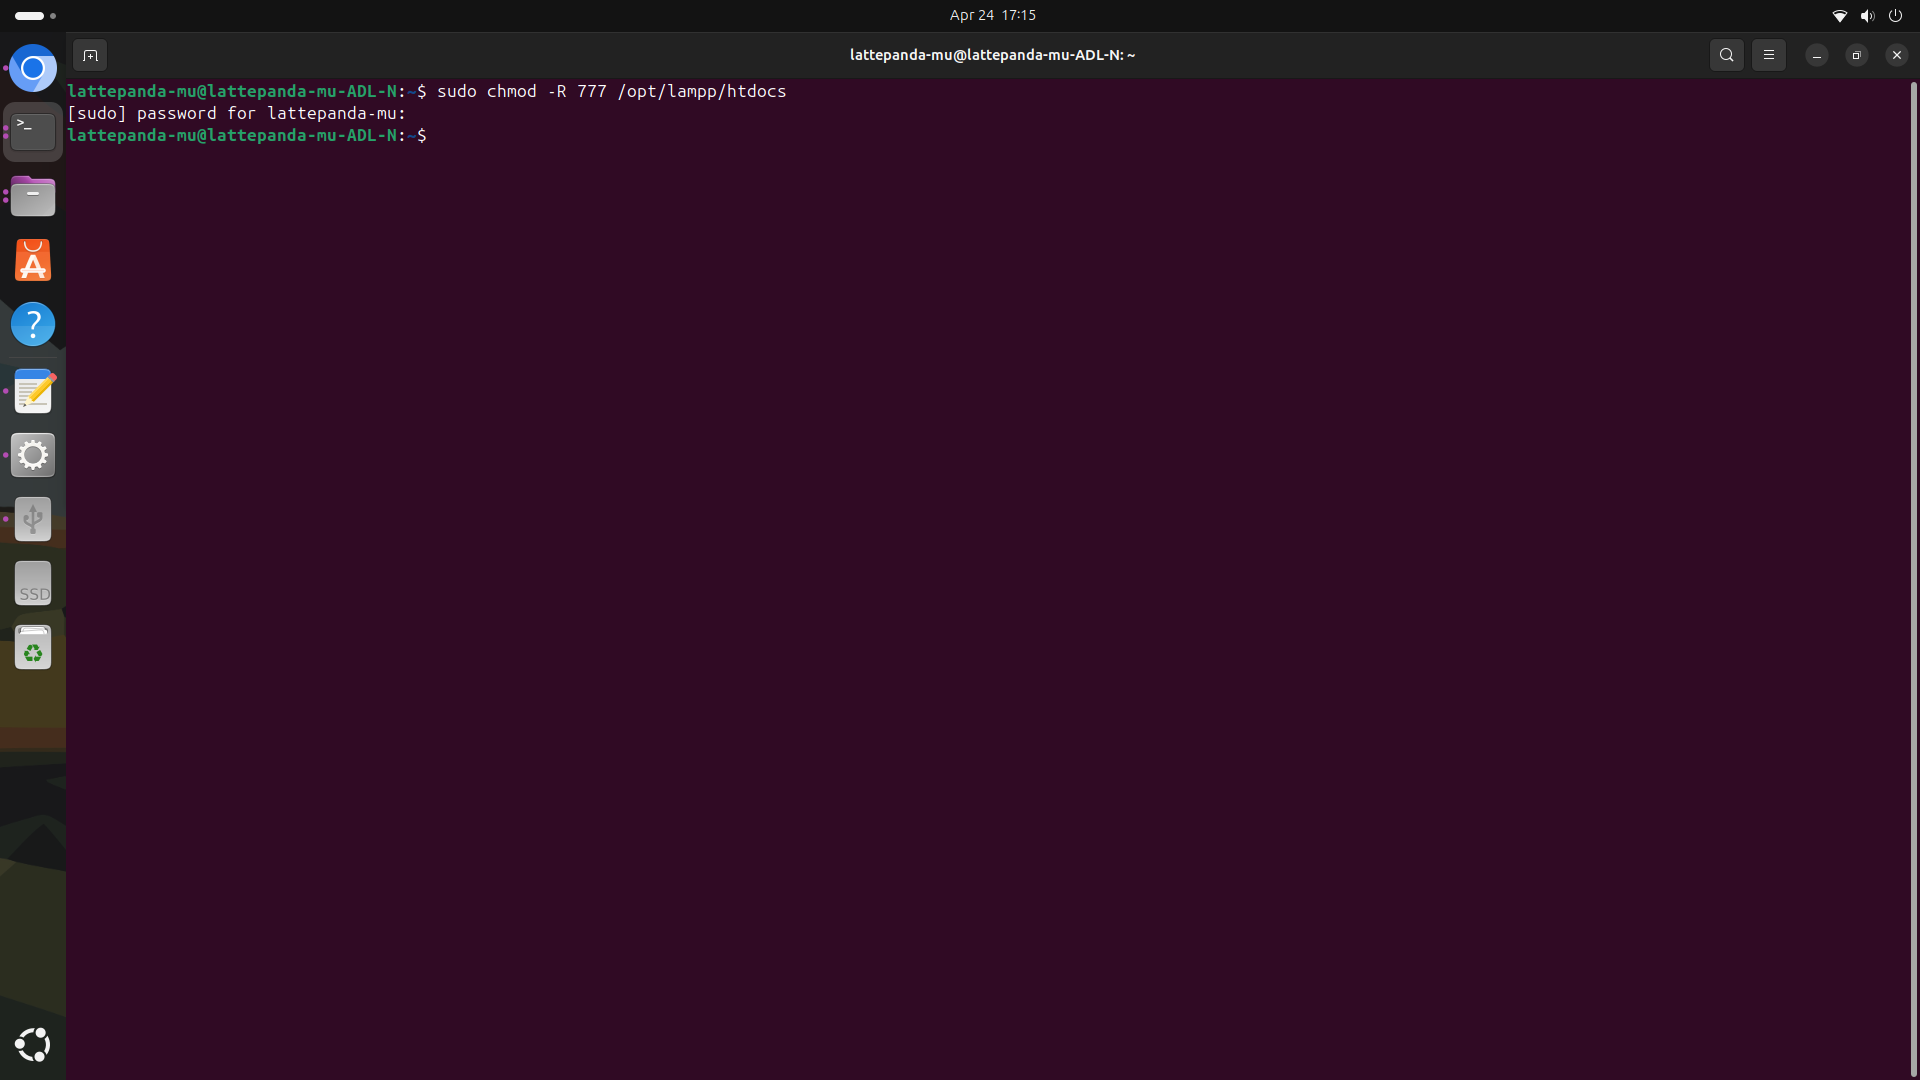Launch Chromium browser from the dock
Viewport: 1920px width, 1080px height.
point(33,69)
